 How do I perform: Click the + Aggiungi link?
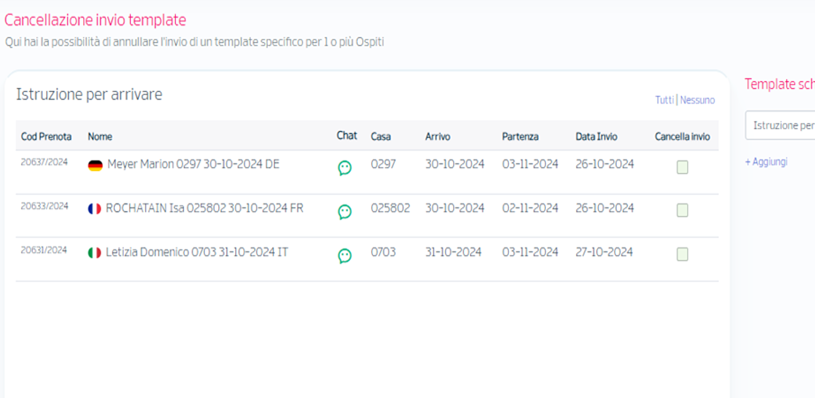tap(766, 162)
